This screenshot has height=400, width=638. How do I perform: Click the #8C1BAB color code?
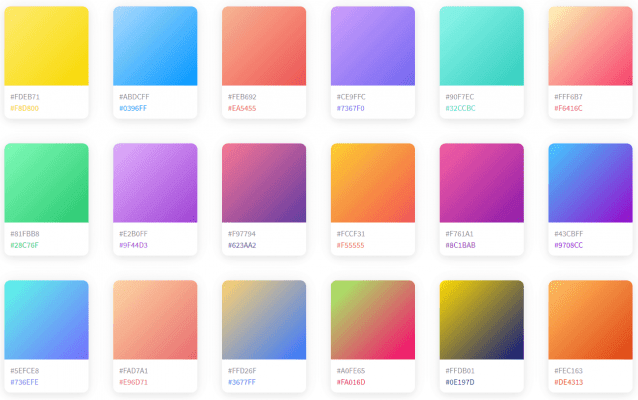pyautogui.click(x=461, y=245)
